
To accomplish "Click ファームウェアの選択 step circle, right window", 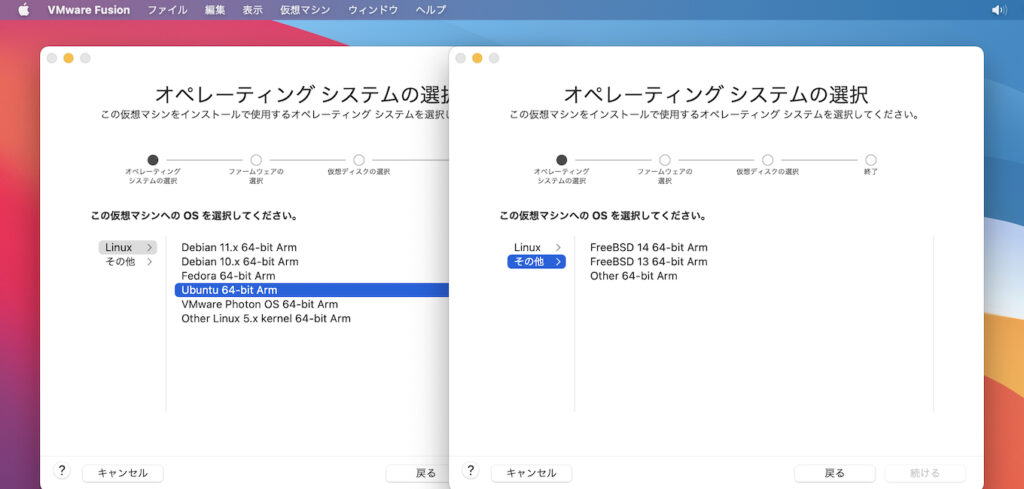I will coord(665,160).
